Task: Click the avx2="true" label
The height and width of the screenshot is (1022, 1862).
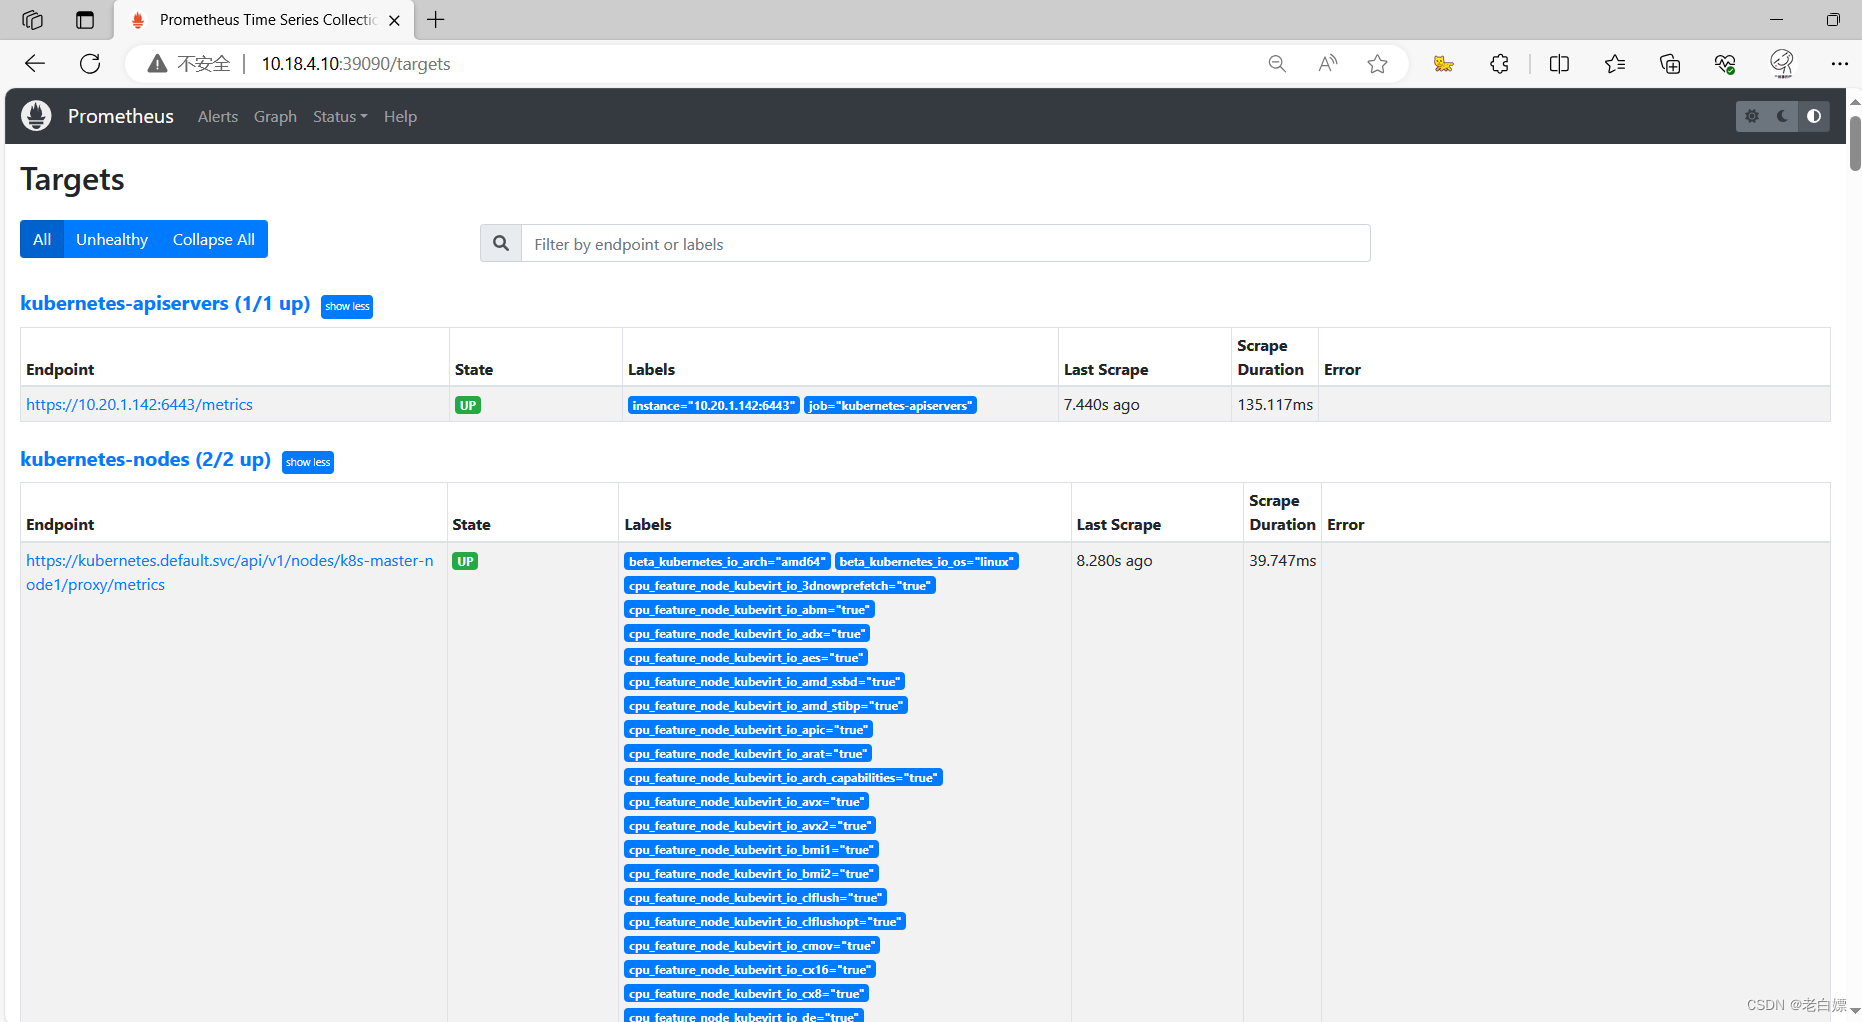Action: [x=750, y=825]
